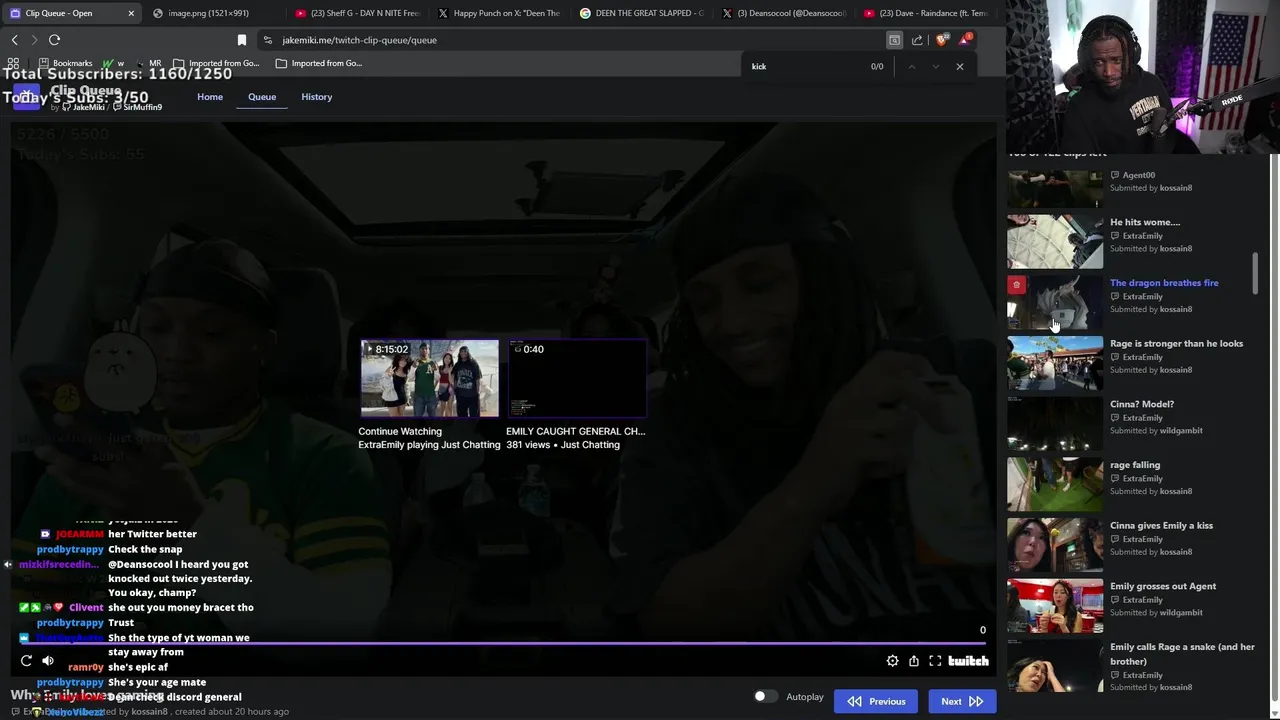The height and width of the screenshot is (720, 1280).
Task: Go forward with browser forward arrow
Action: 34,40
